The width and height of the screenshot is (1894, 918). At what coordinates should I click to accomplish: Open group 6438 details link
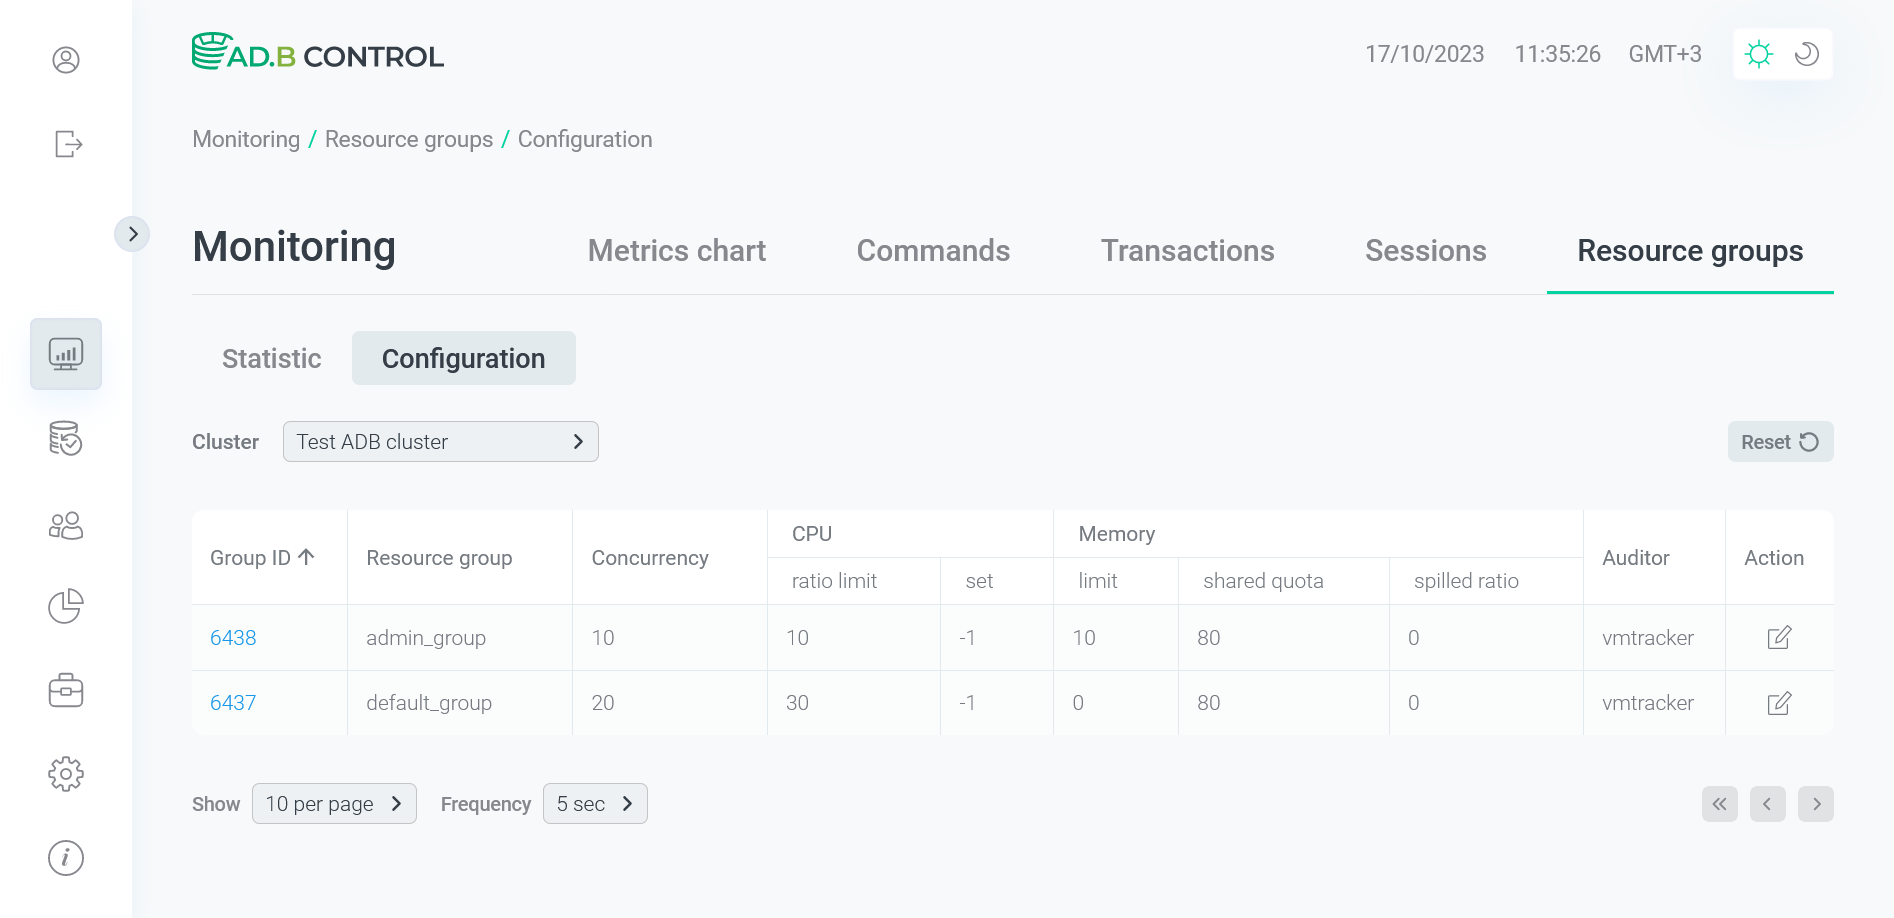232,637
